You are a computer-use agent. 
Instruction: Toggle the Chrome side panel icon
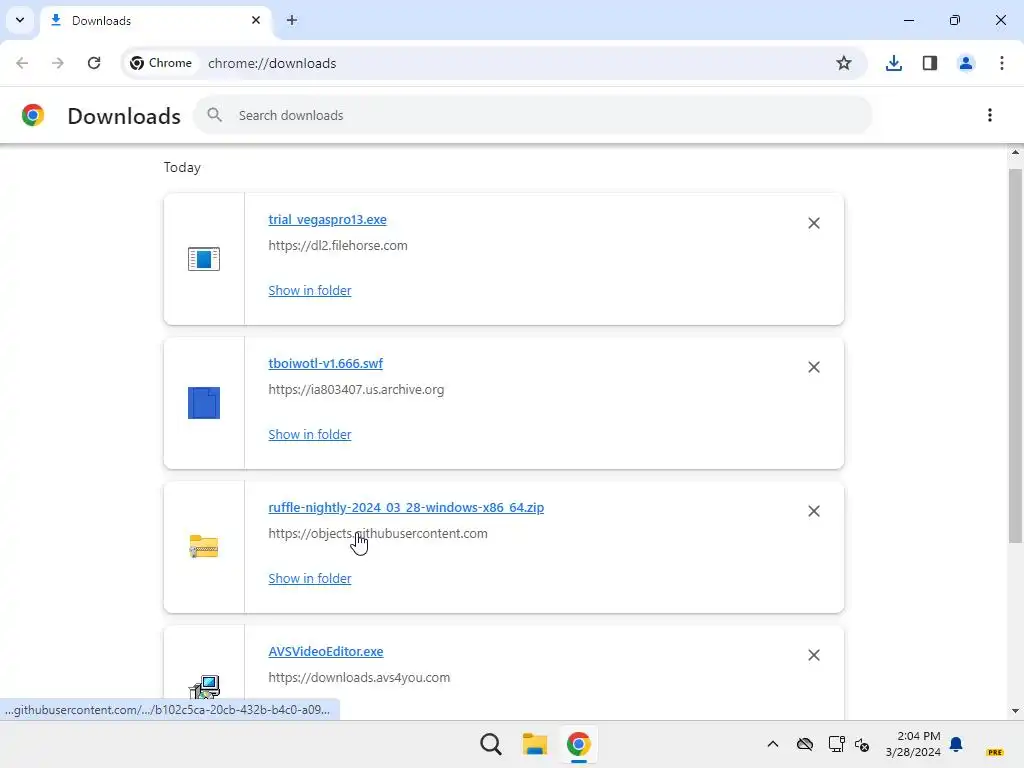click(x=929, y=63)
